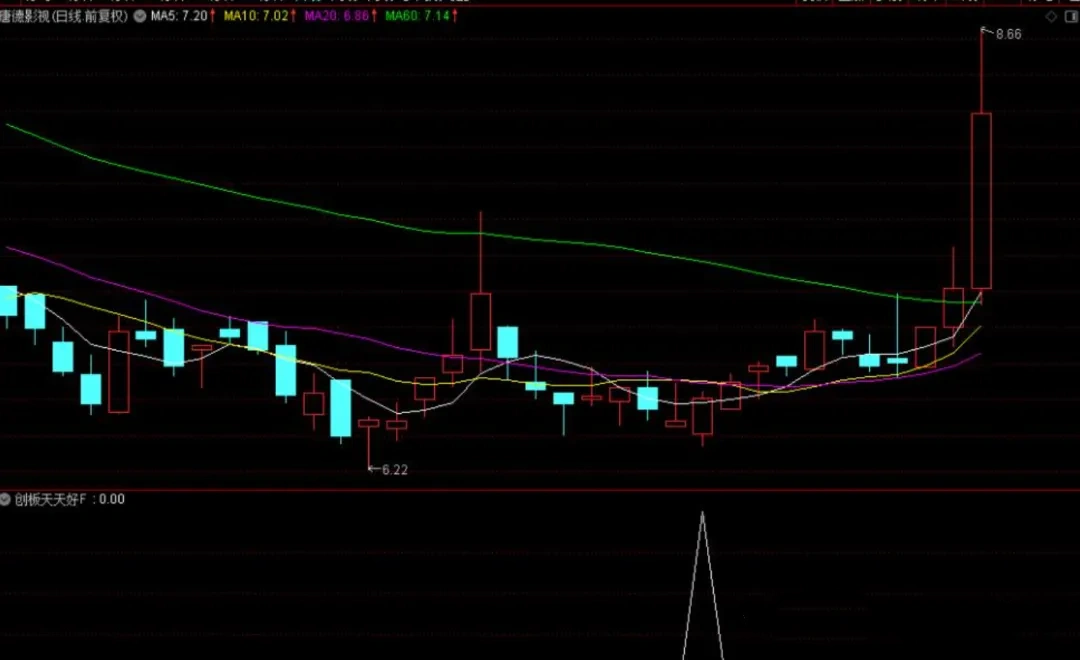Image resolution: width=1080 pixels, height=660 pixels.
Task: Expand the 创板天天好F indicator menu arrow
Action: 6,499
